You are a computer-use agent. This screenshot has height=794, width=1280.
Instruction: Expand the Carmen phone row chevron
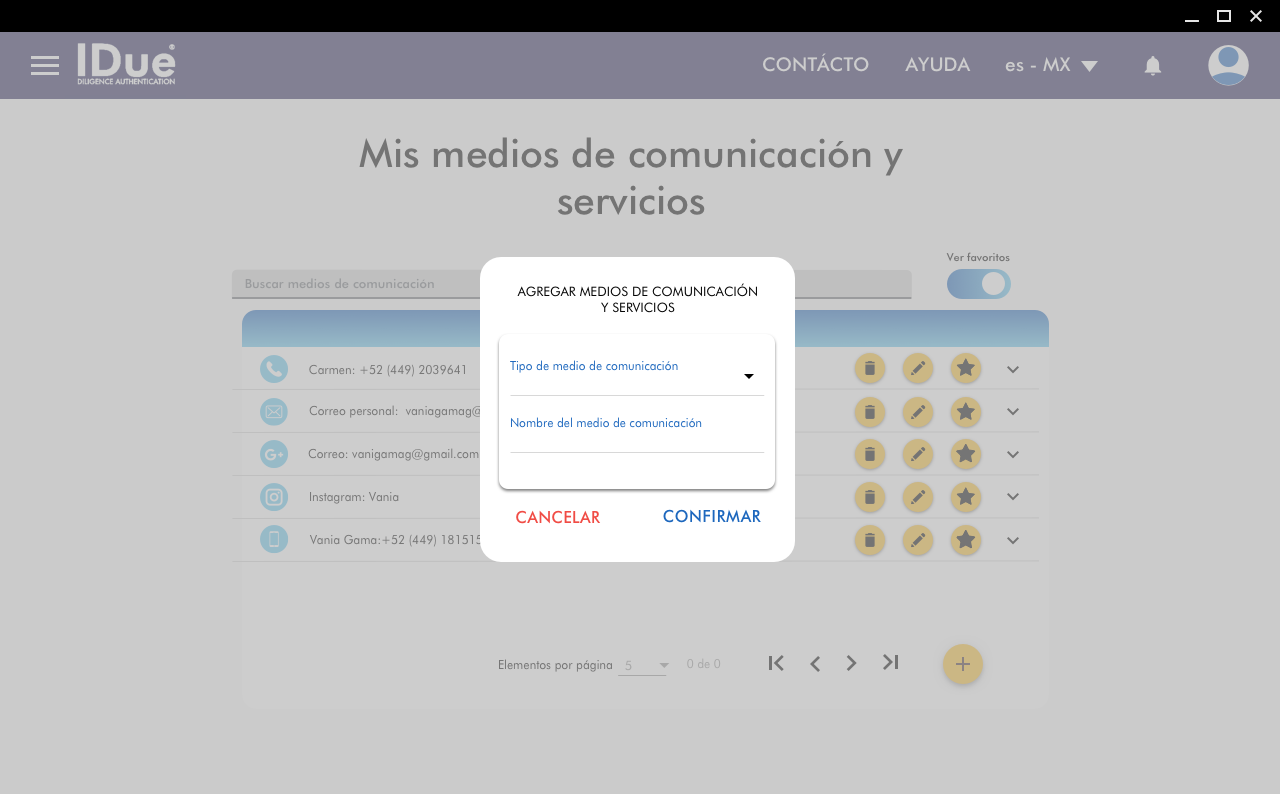[x=1012, y=369]
